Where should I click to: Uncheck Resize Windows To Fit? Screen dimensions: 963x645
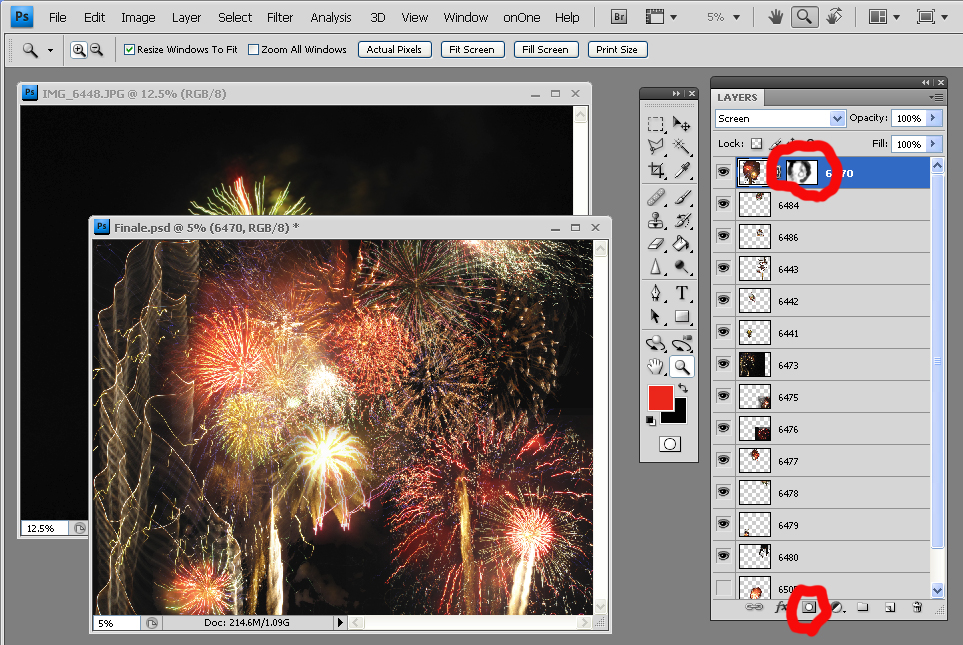(x=130, y=49)
